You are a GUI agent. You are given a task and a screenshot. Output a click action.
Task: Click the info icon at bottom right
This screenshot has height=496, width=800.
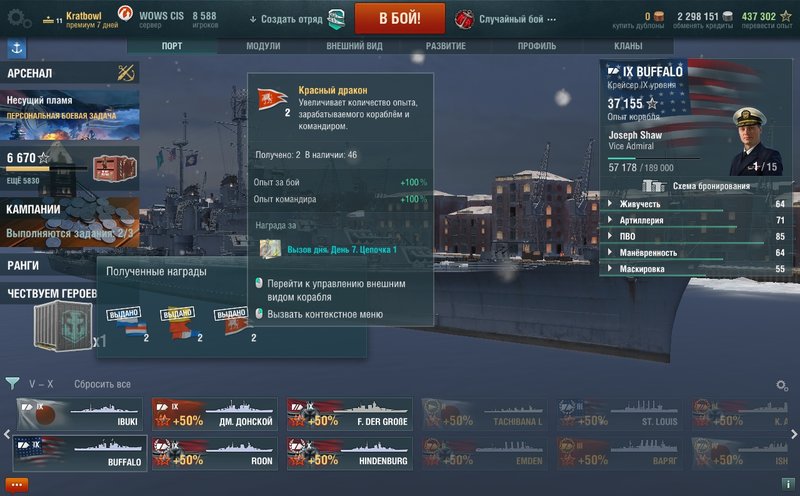788,484
